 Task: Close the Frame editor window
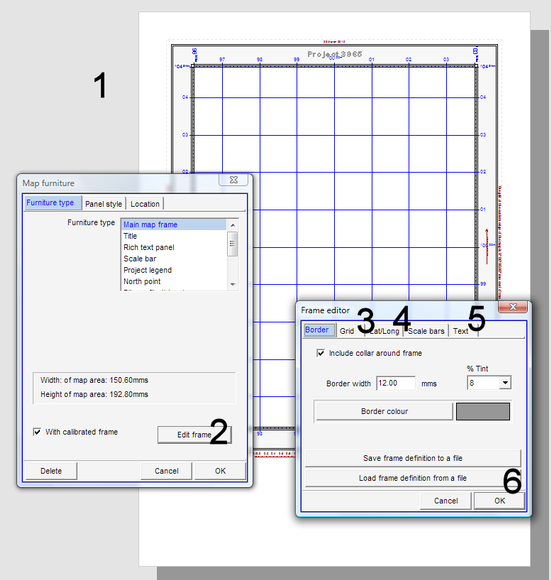click(513, 307)
